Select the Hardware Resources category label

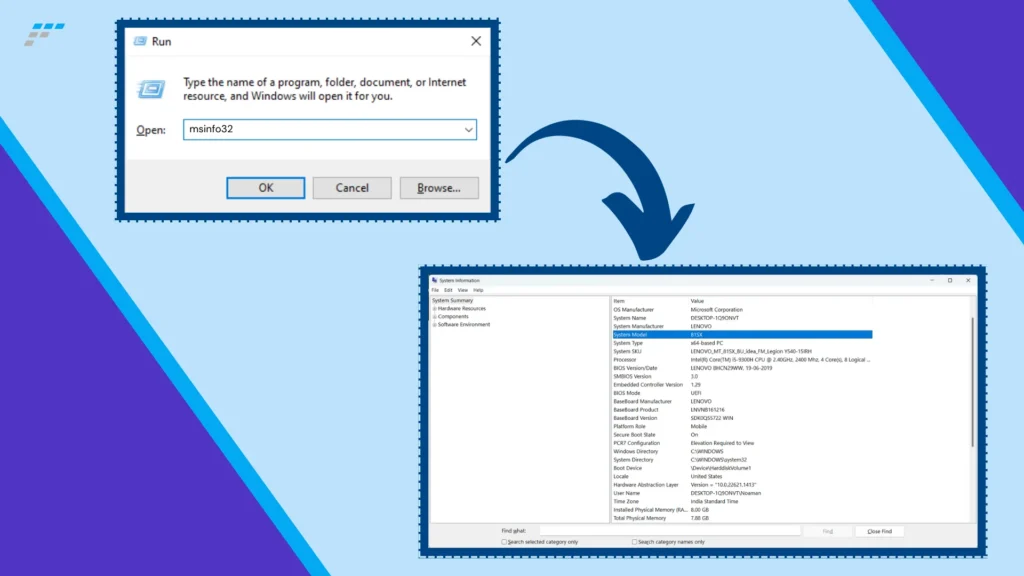(x=462, y=308)
